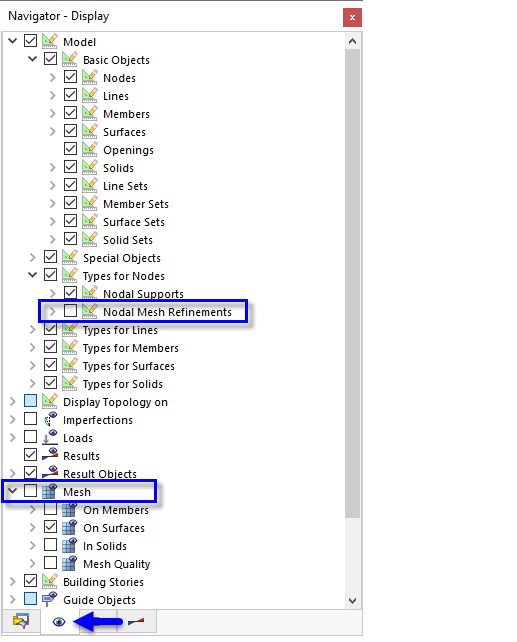The image size is (517, 642).
Task: Click the vertical scrollbar thumb
Action: pyautogui.click(x=352, y=283)
